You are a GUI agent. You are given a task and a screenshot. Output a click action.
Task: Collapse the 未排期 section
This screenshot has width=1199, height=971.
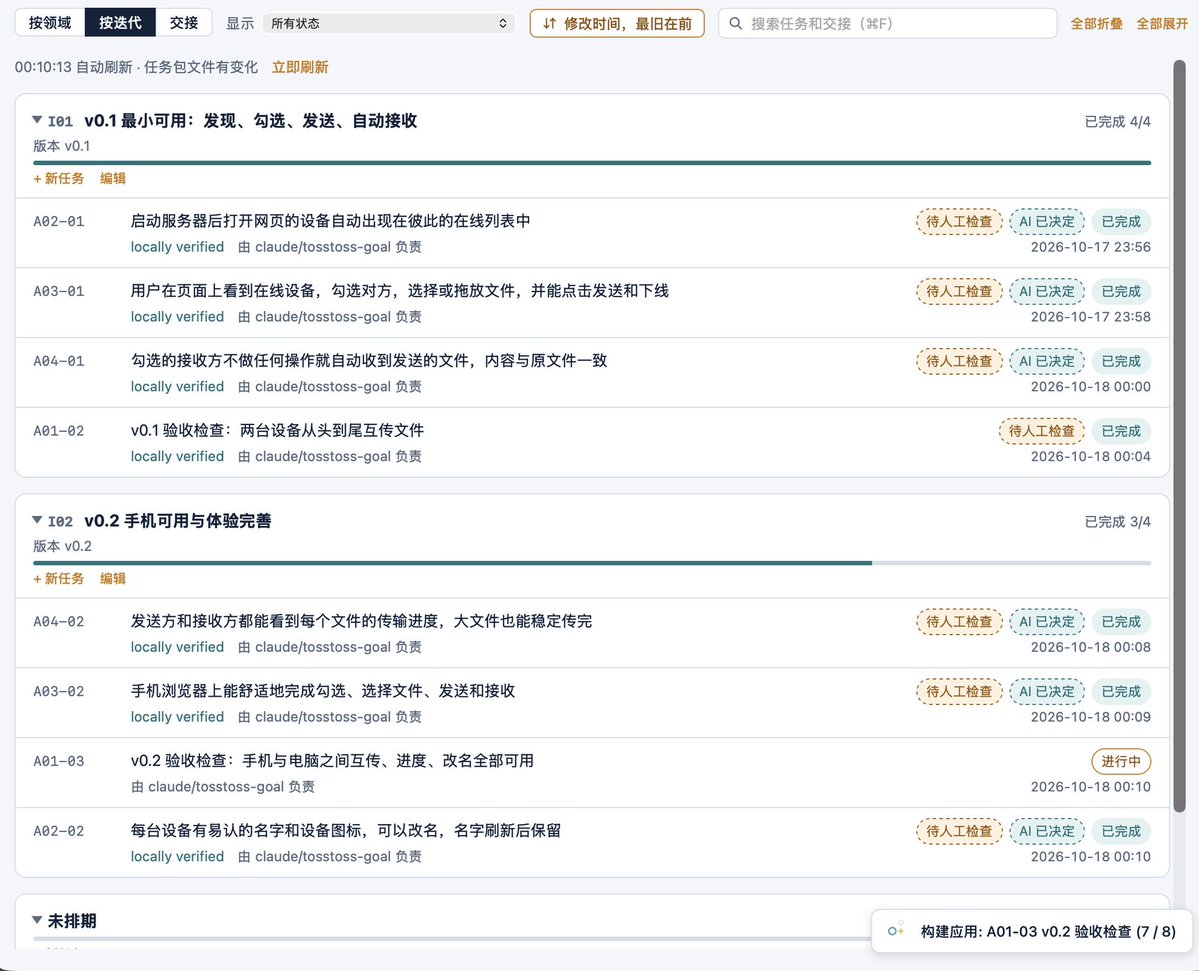[x=37, y=920]
